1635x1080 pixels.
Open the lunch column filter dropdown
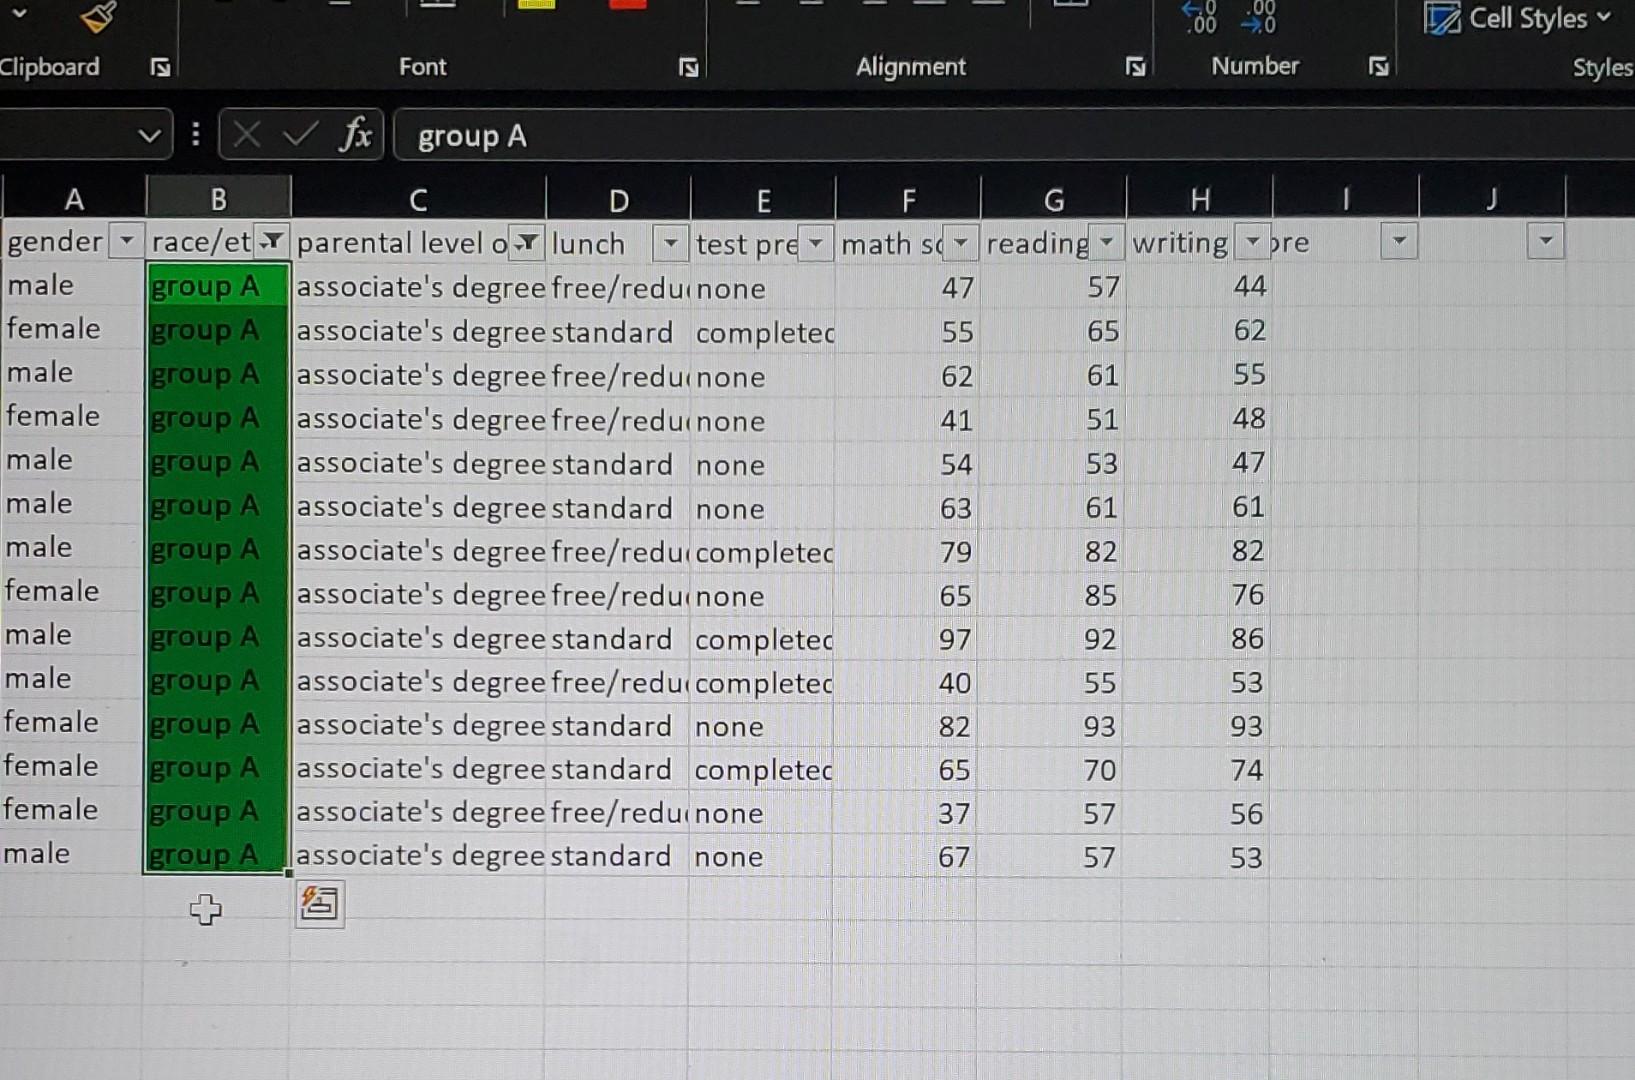tap(670, 241)
